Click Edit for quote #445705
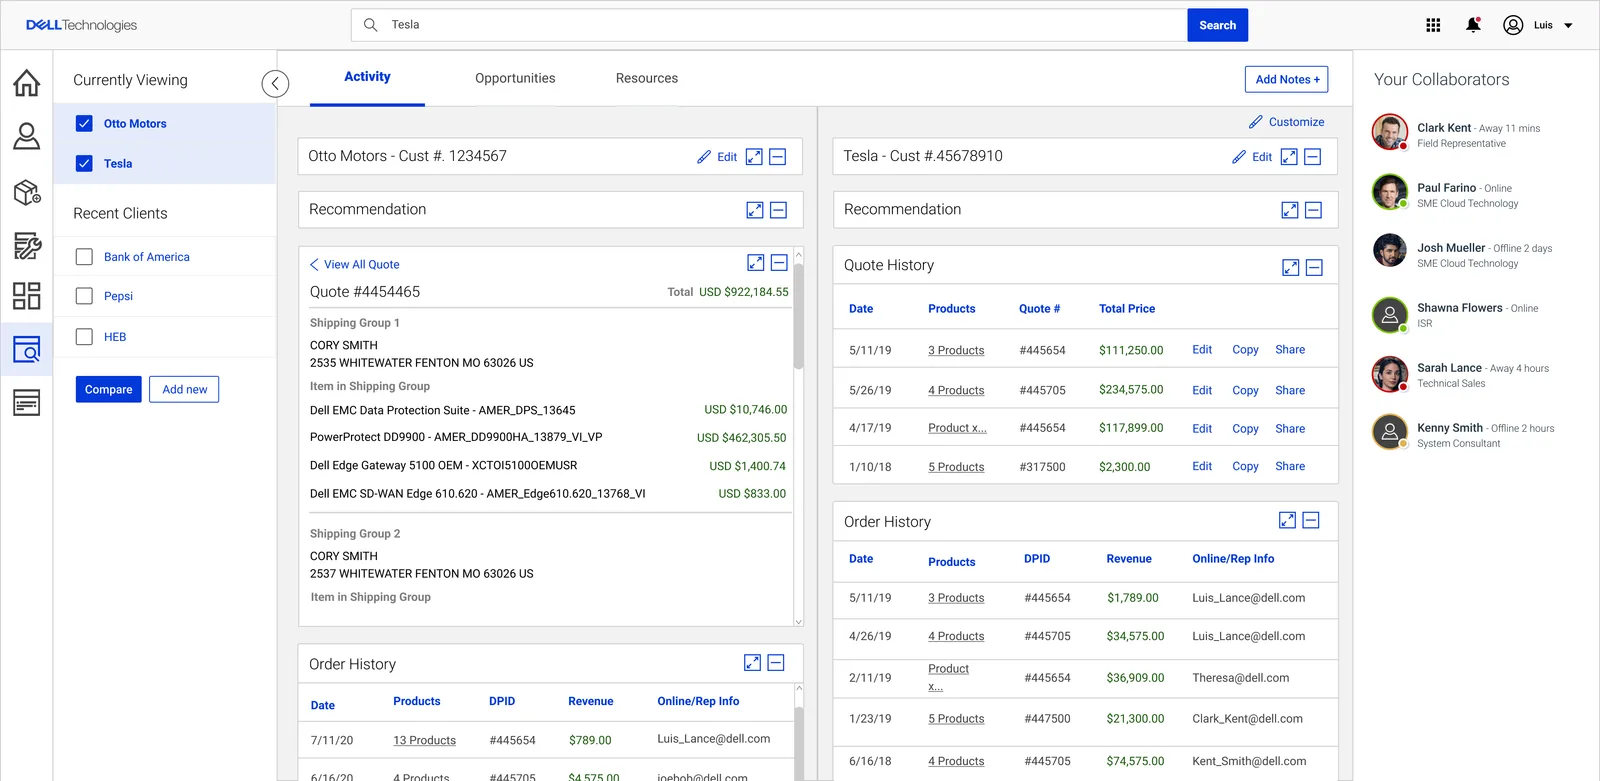 (x=1202, y=391)
